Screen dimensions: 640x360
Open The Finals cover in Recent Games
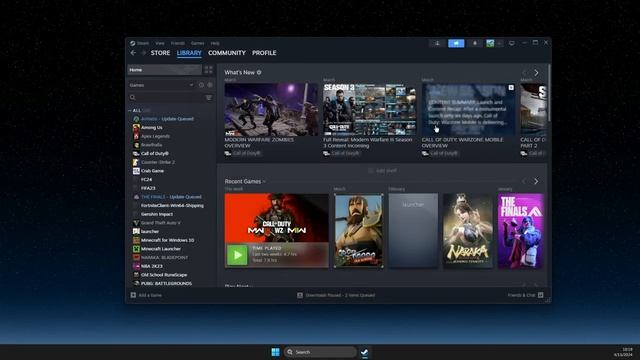click(x=520, y=231)
